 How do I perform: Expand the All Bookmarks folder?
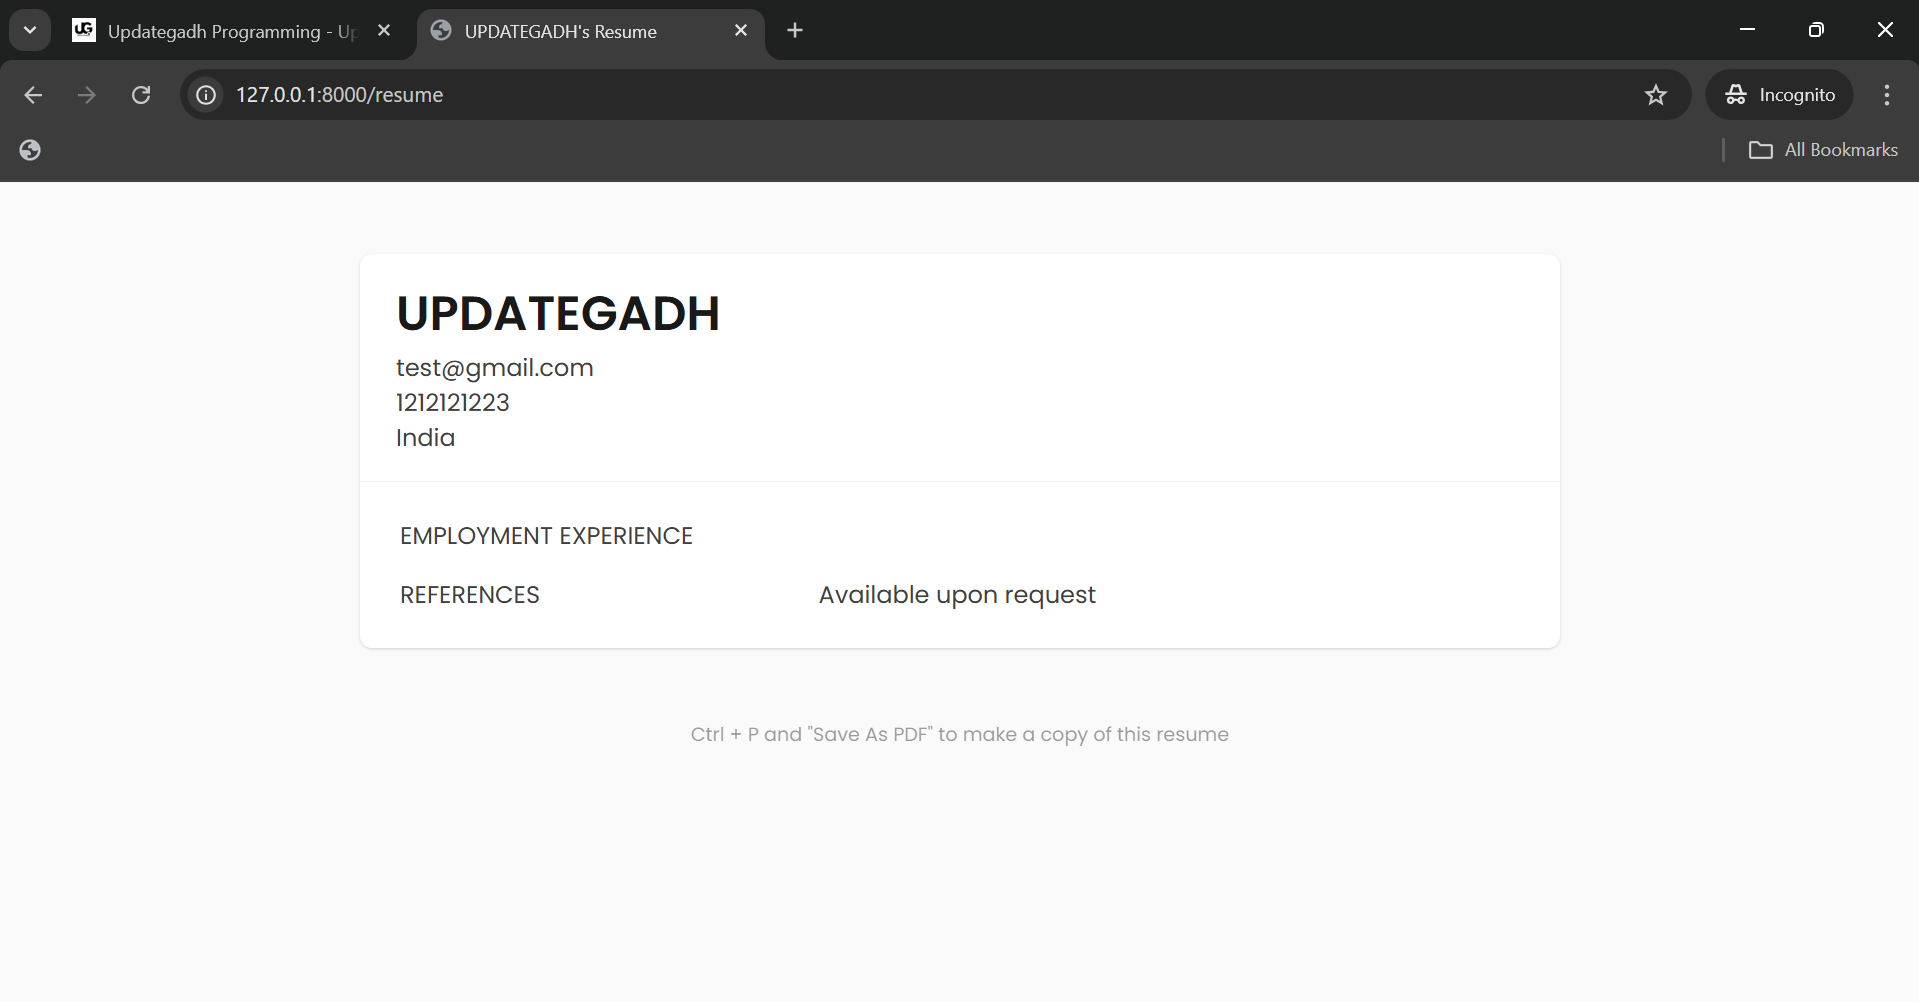[x=1823, y=150]
